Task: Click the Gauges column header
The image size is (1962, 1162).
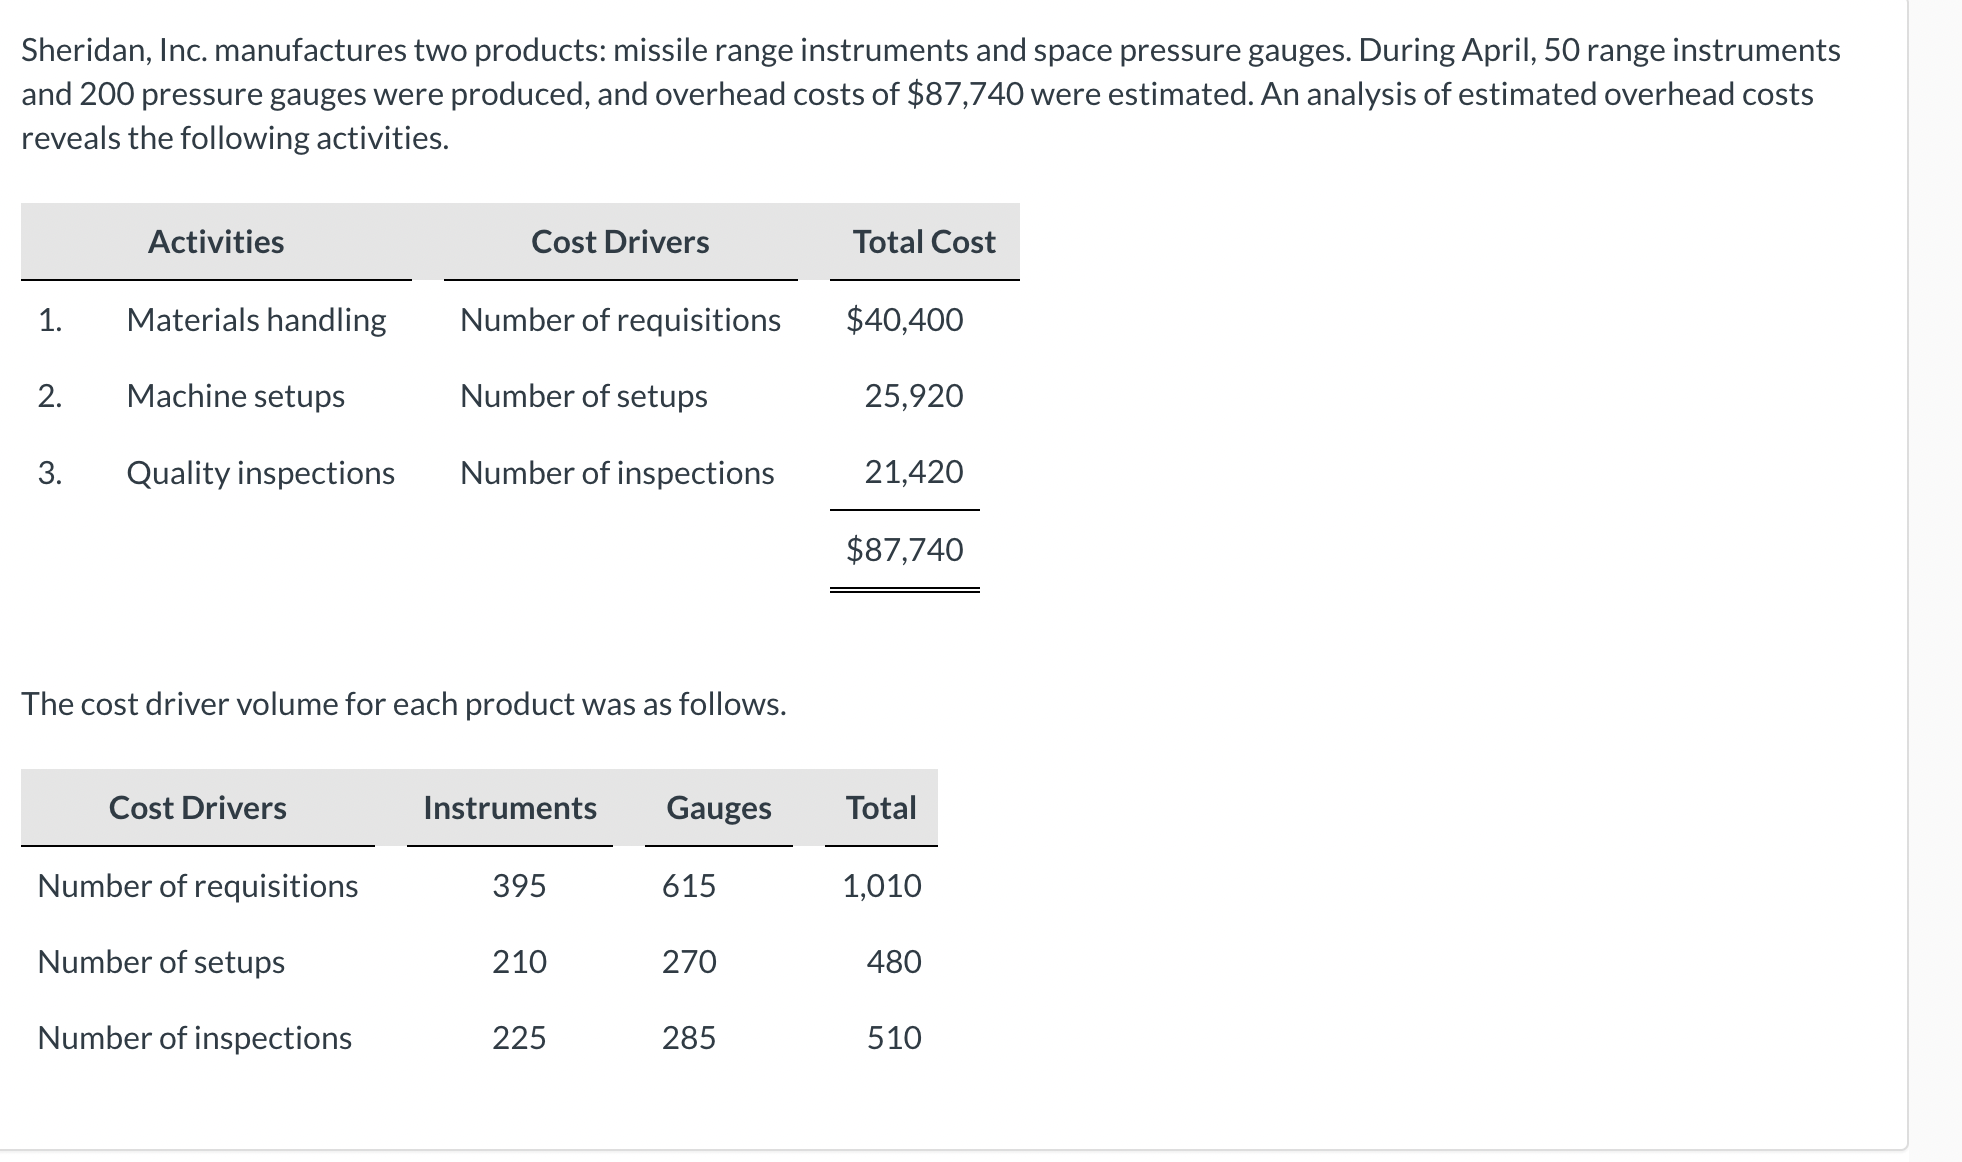Action: click(x=719, y=808)
